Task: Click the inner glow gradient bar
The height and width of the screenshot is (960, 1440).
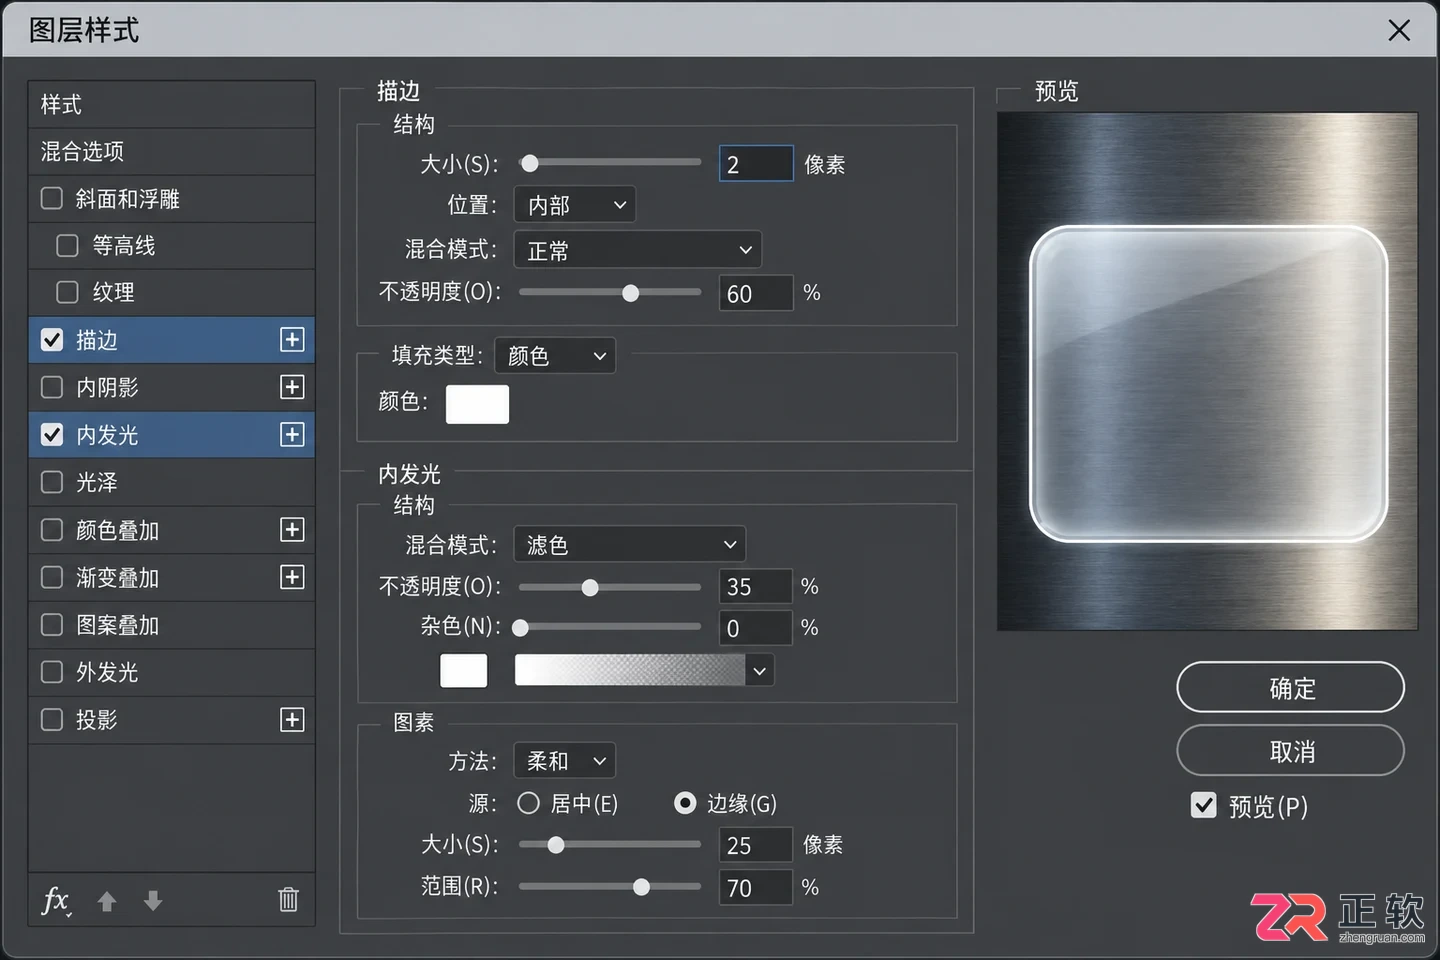Action: [630, 671]
